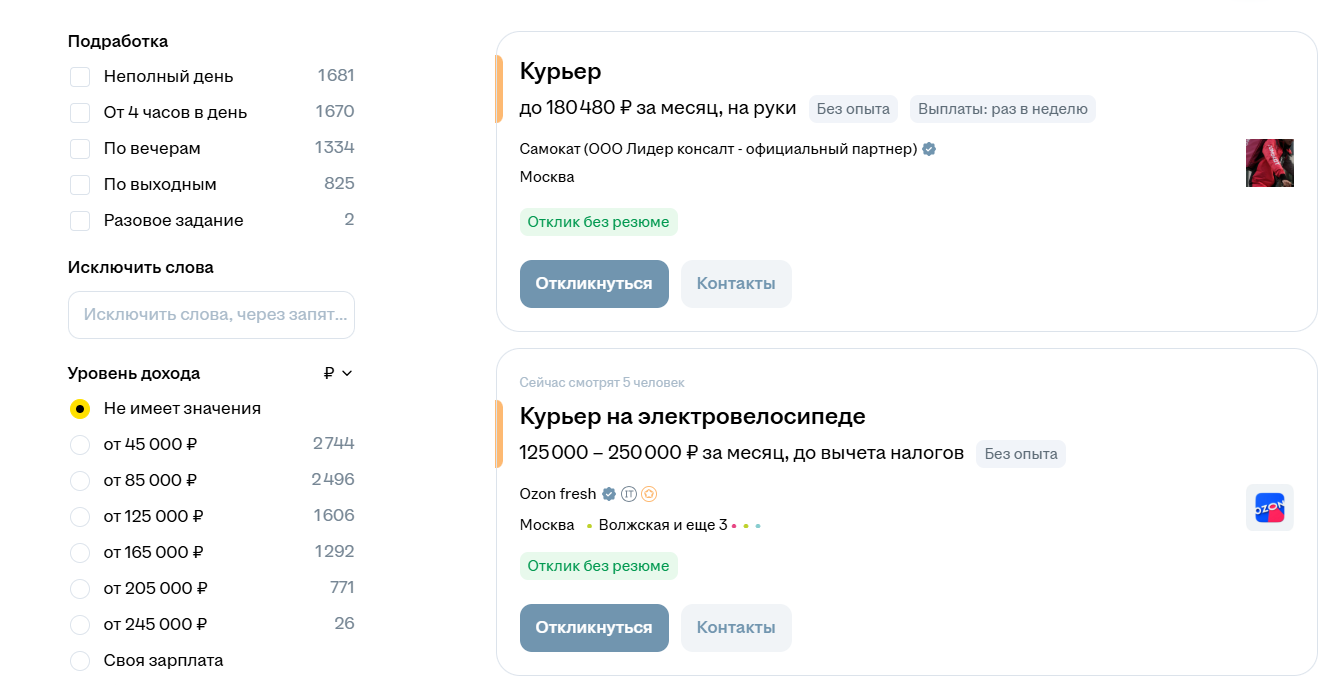1344x685 pixels.
Task: Click the ruble sign in the Уровень дохода header
Action: click(327, 373)
